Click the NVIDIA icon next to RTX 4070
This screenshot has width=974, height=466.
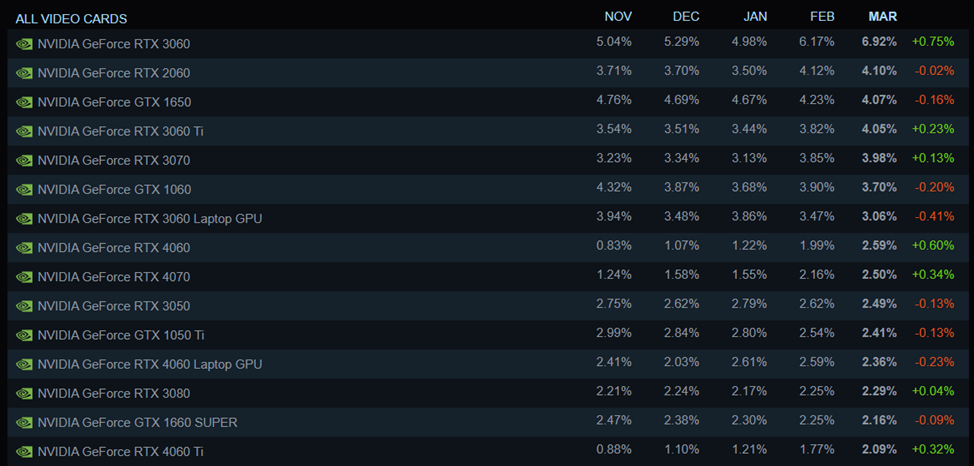pyautogui.click(x=25, y=277)
